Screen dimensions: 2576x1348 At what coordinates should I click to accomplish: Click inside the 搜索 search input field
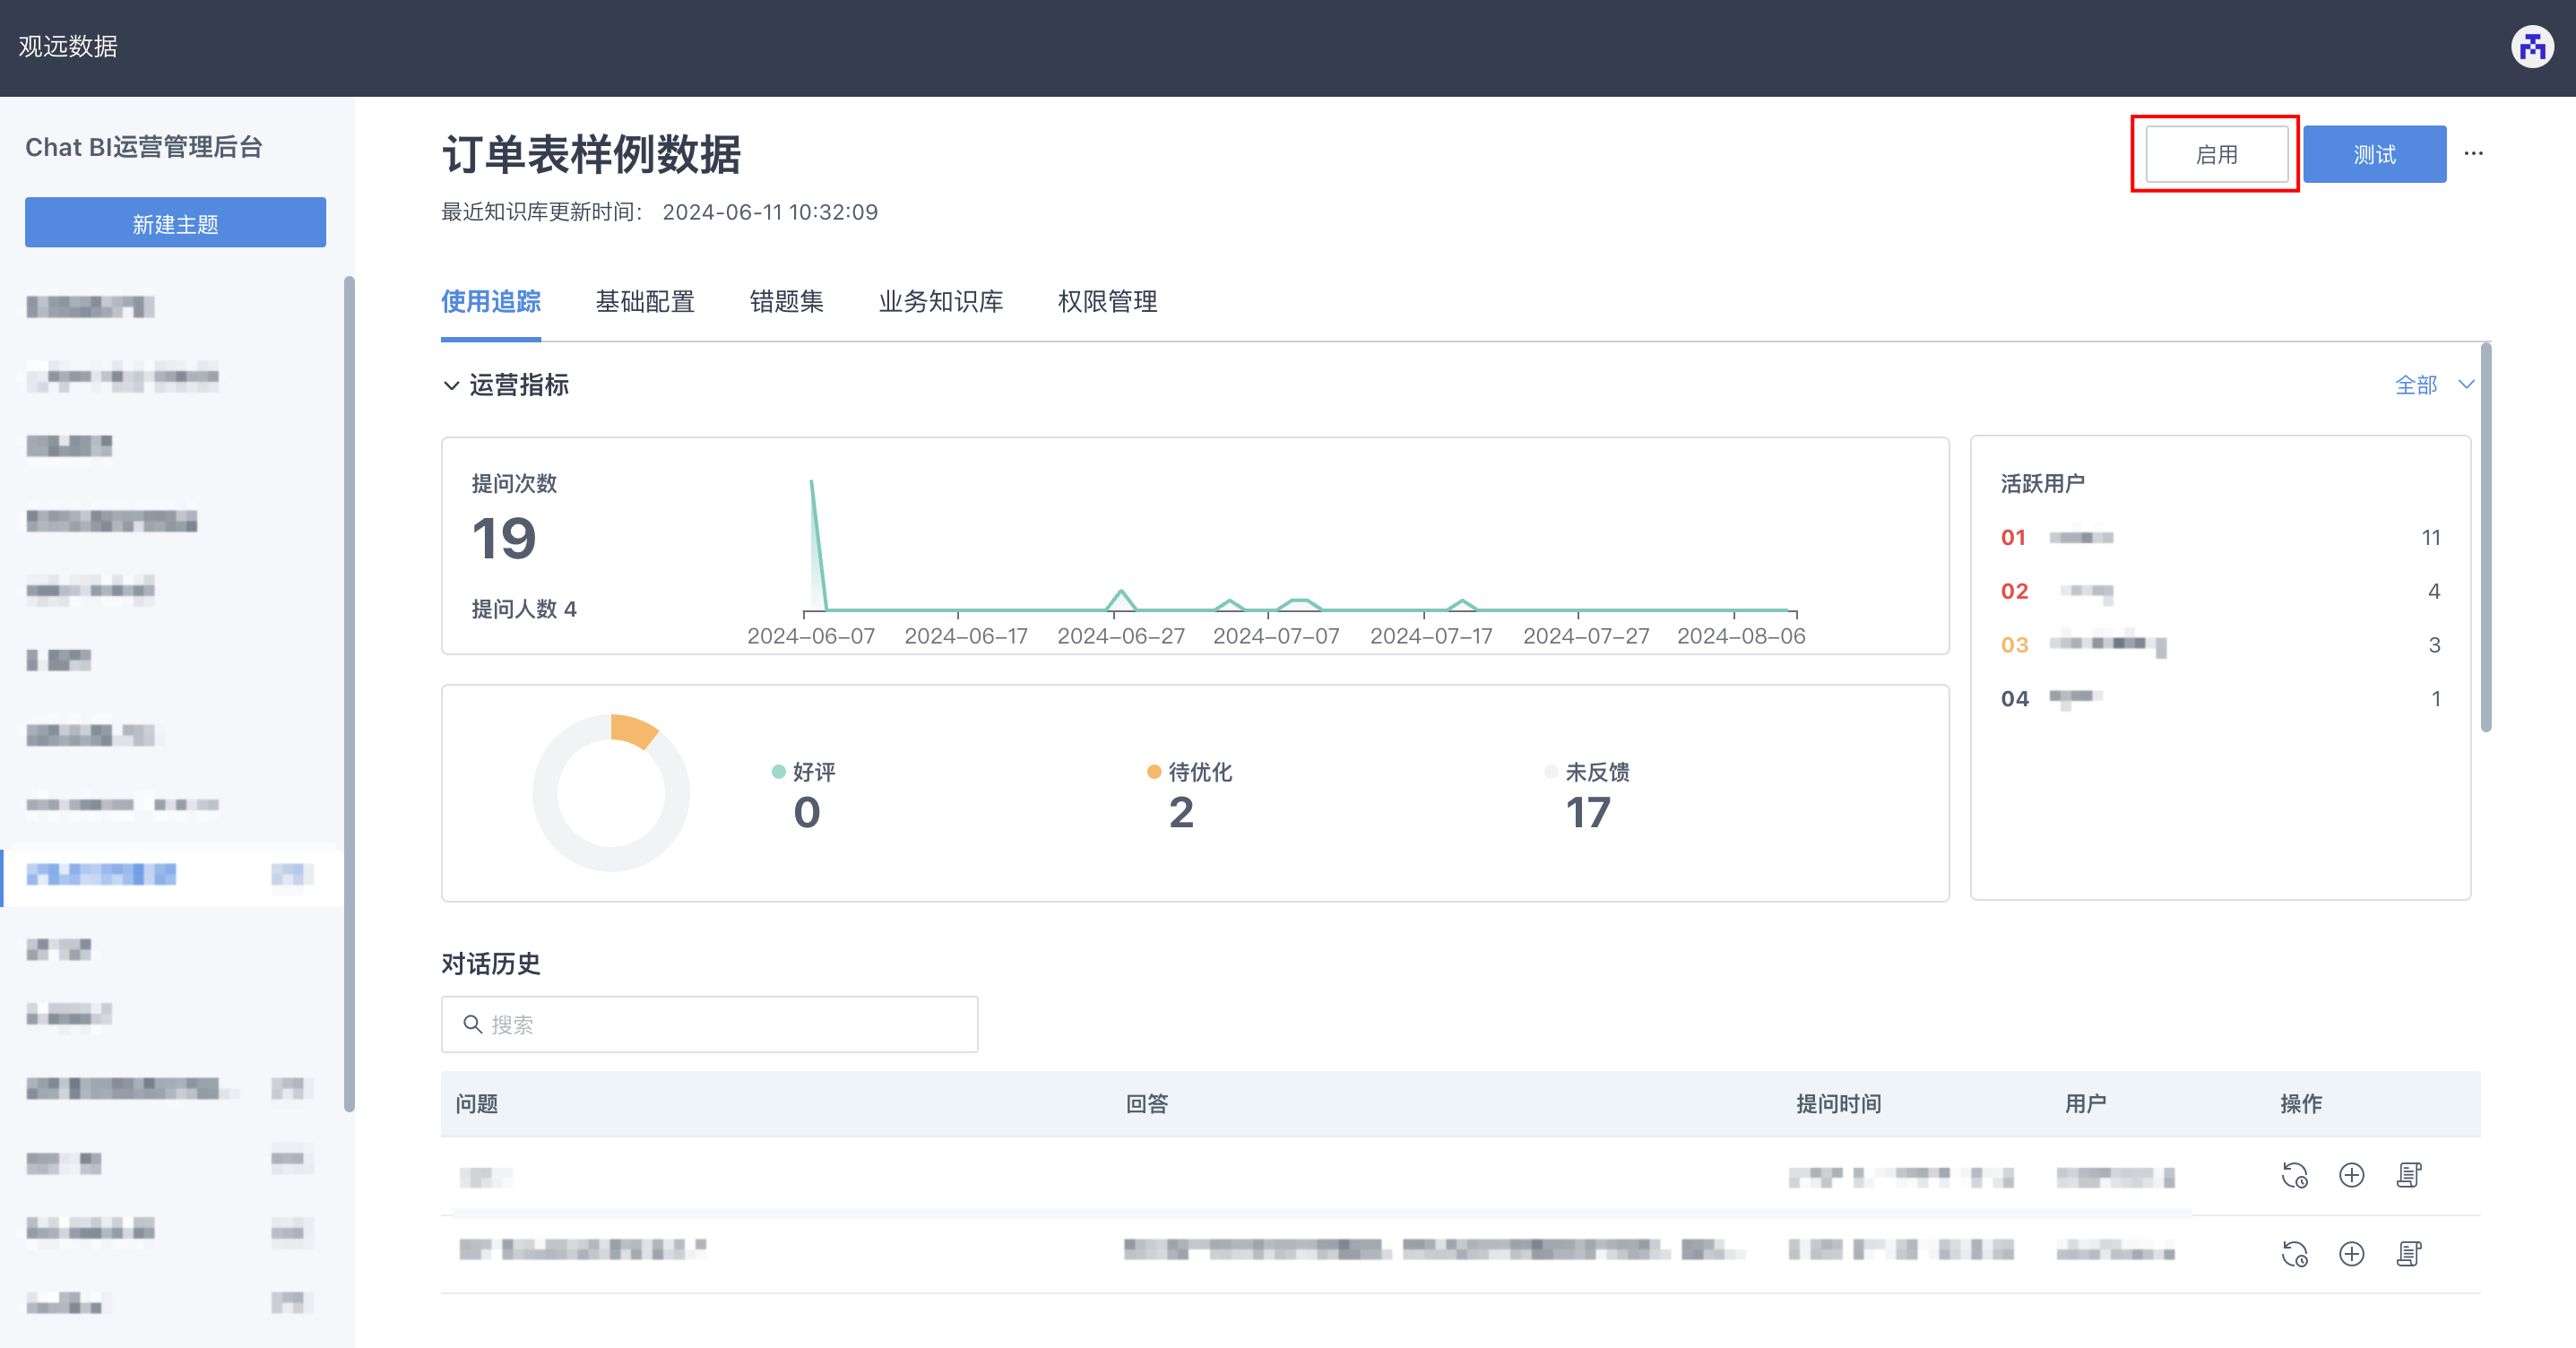[710, 1024]
